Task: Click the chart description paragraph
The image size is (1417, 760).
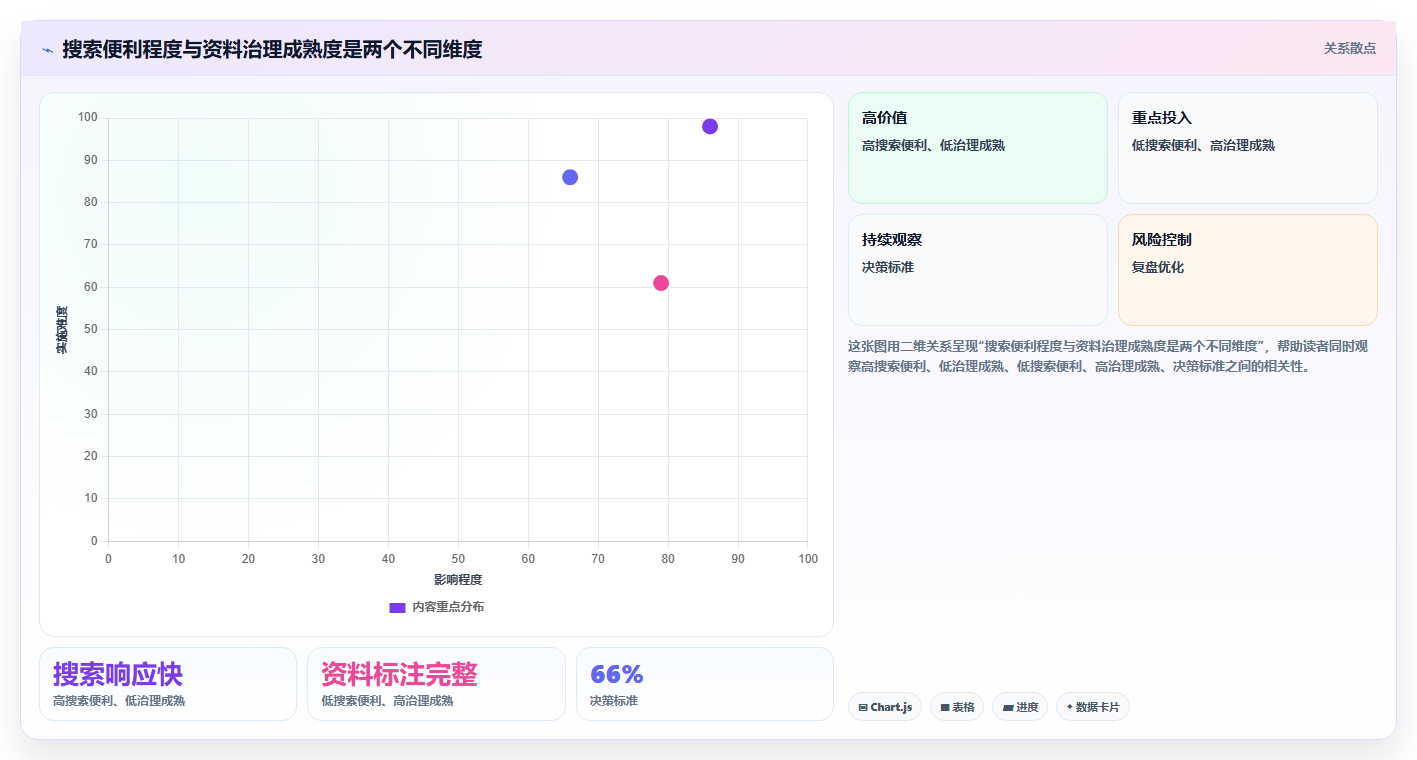Action: 1112,356
